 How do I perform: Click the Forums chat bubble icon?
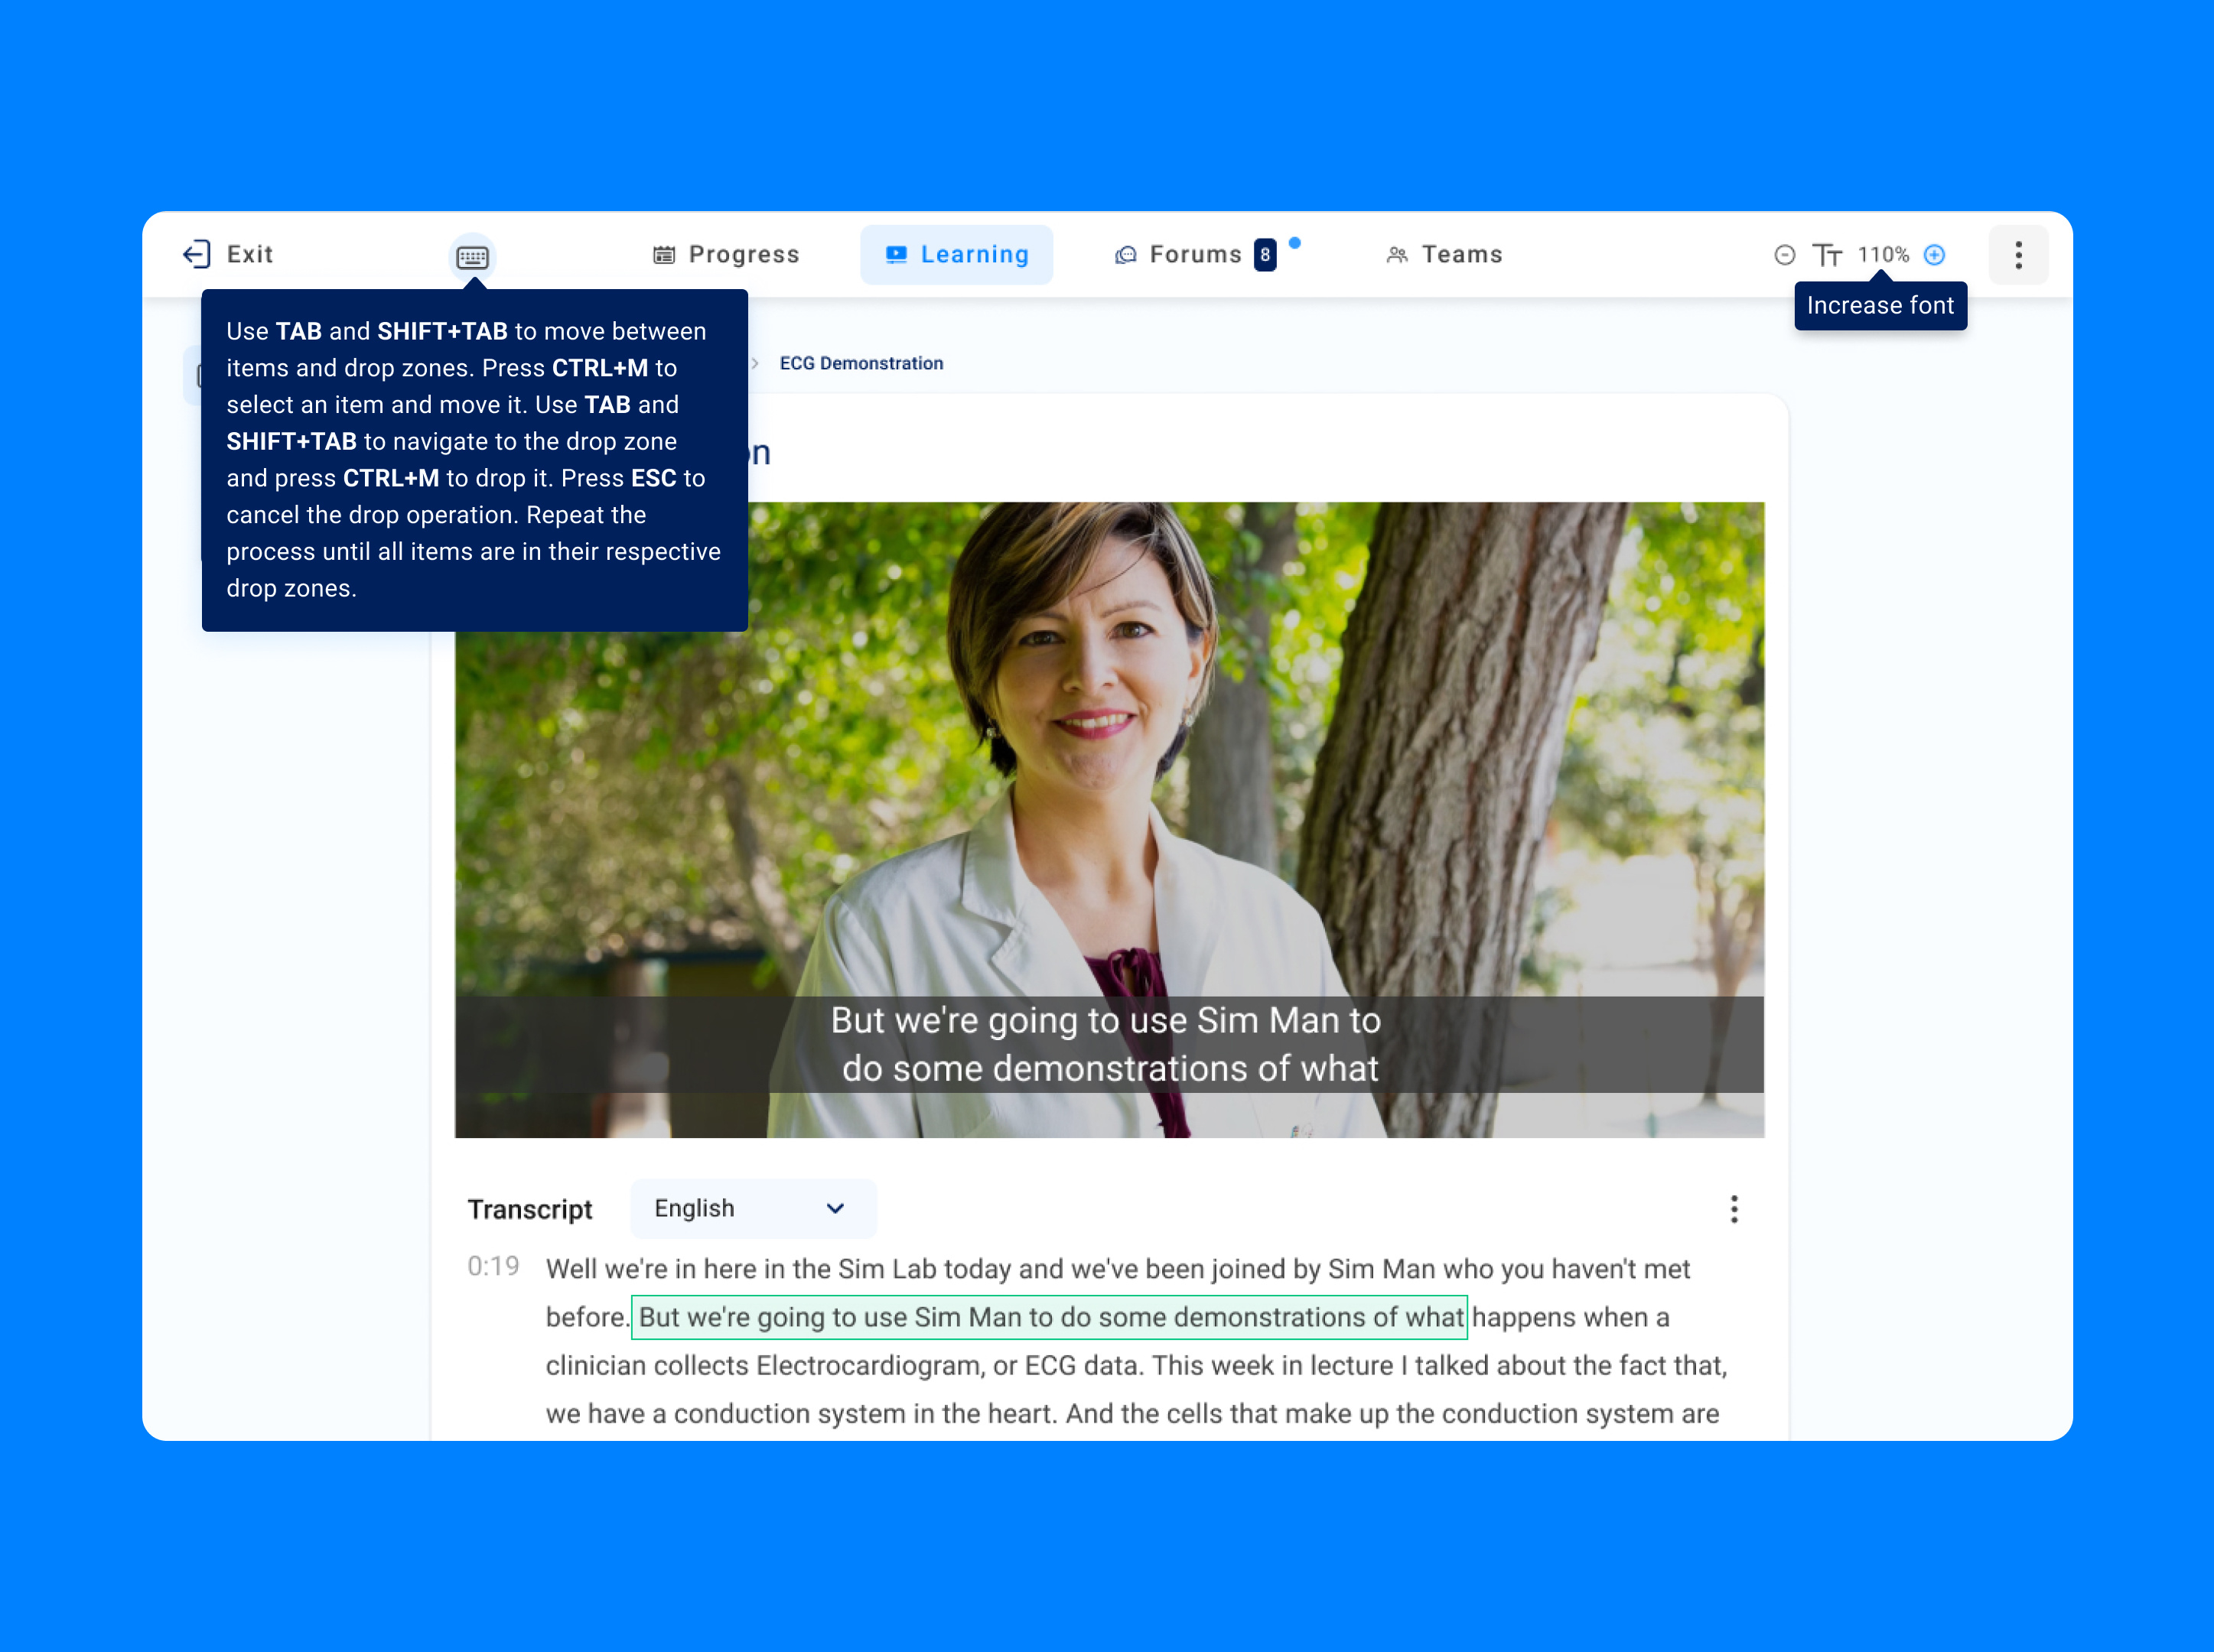1126,255
